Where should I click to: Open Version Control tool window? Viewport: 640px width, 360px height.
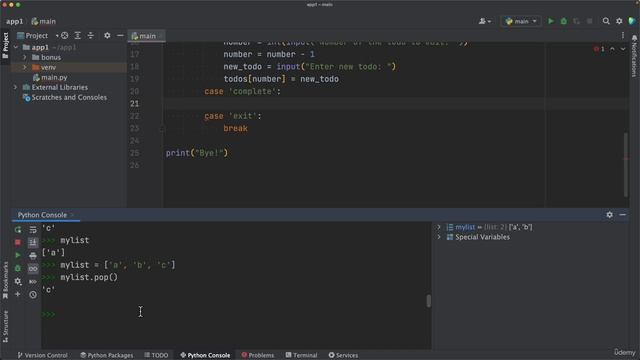tap(42, 355)
